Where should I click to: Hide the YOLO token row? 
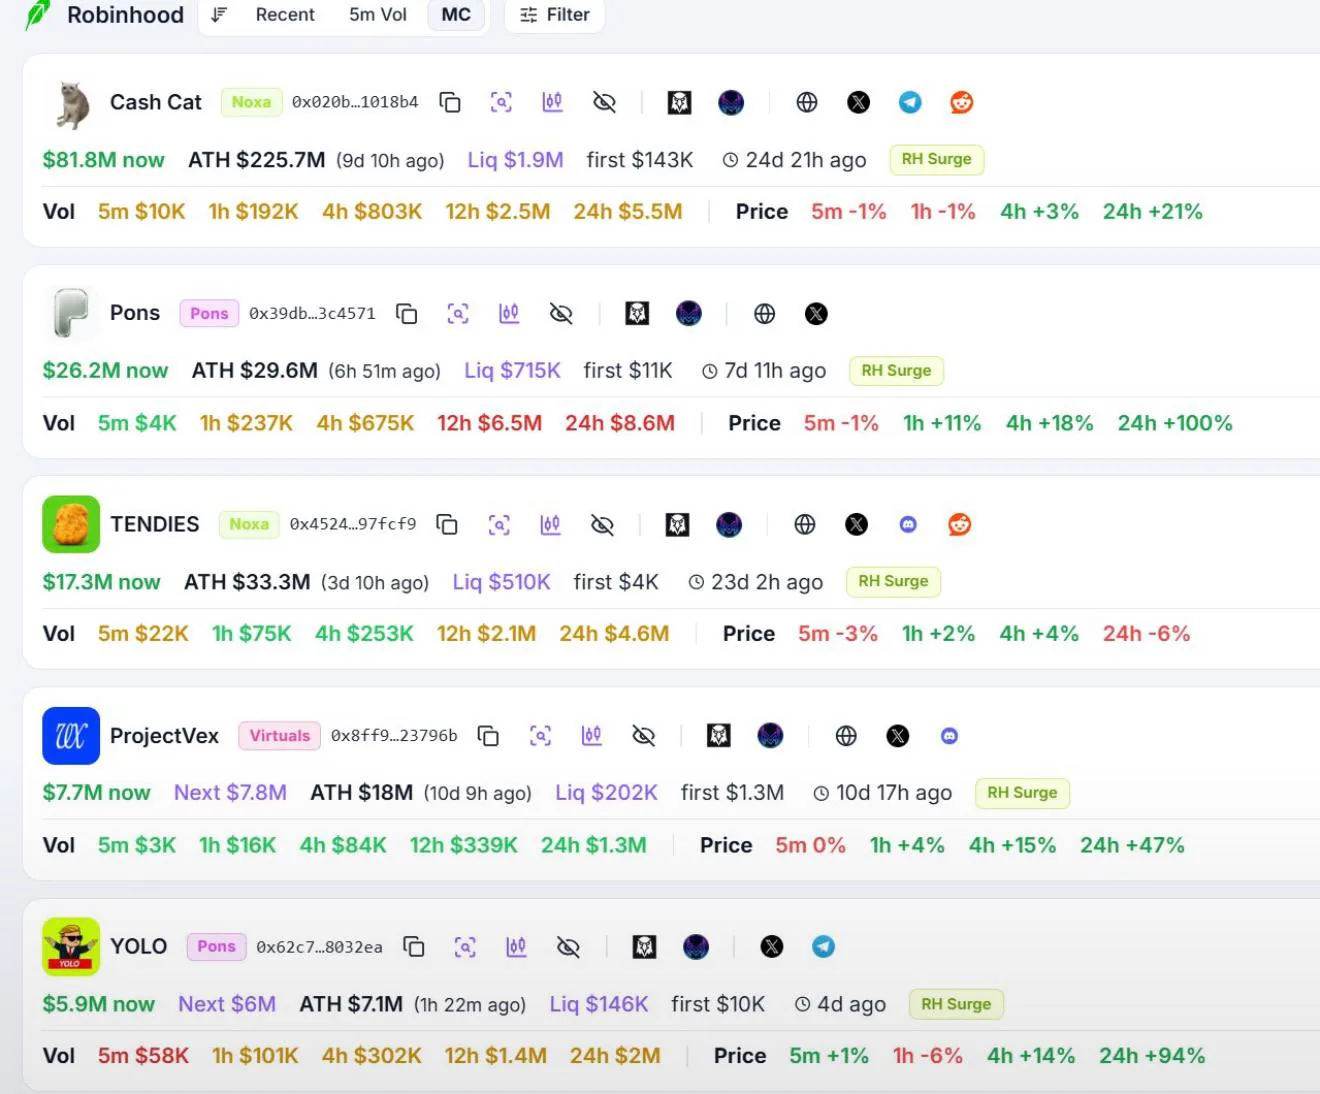click(568, 947)
